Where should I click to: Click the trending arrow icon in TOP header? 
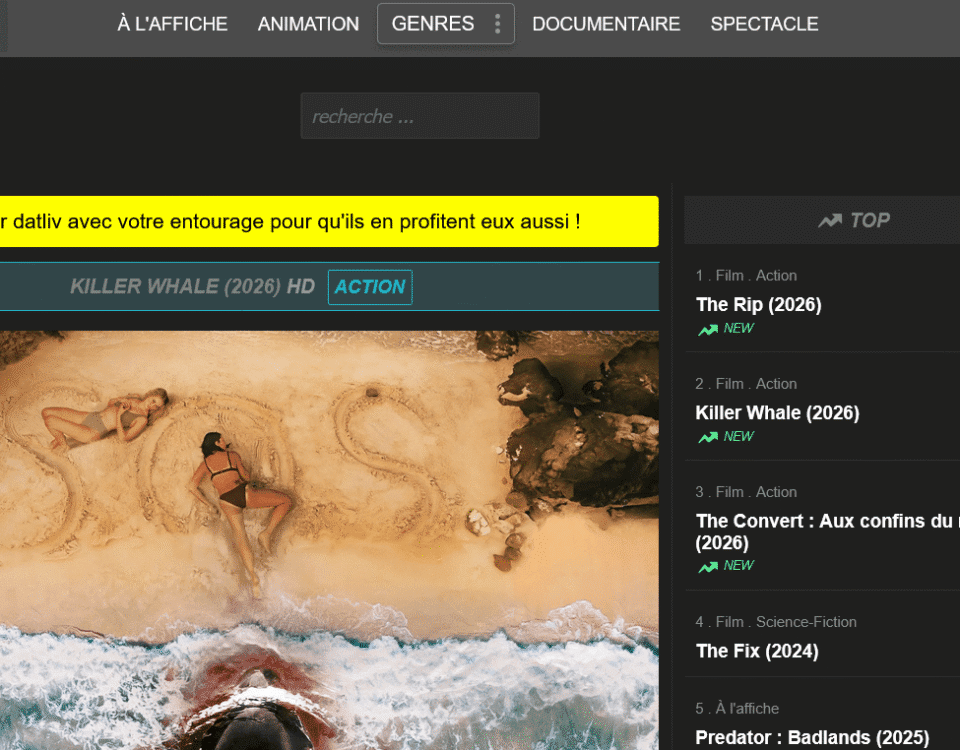click(829, 221)
